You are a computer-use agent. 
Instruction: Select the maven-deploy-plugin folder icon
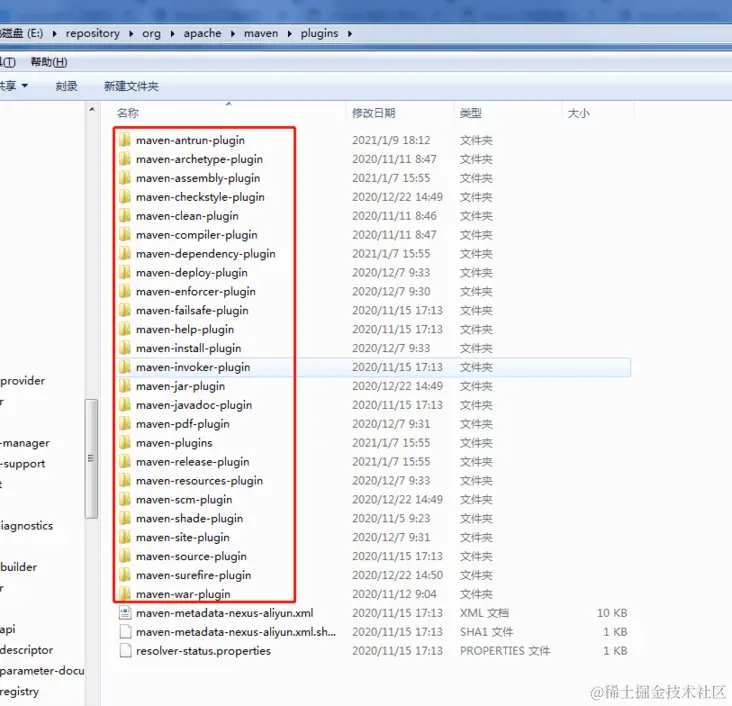125,273
